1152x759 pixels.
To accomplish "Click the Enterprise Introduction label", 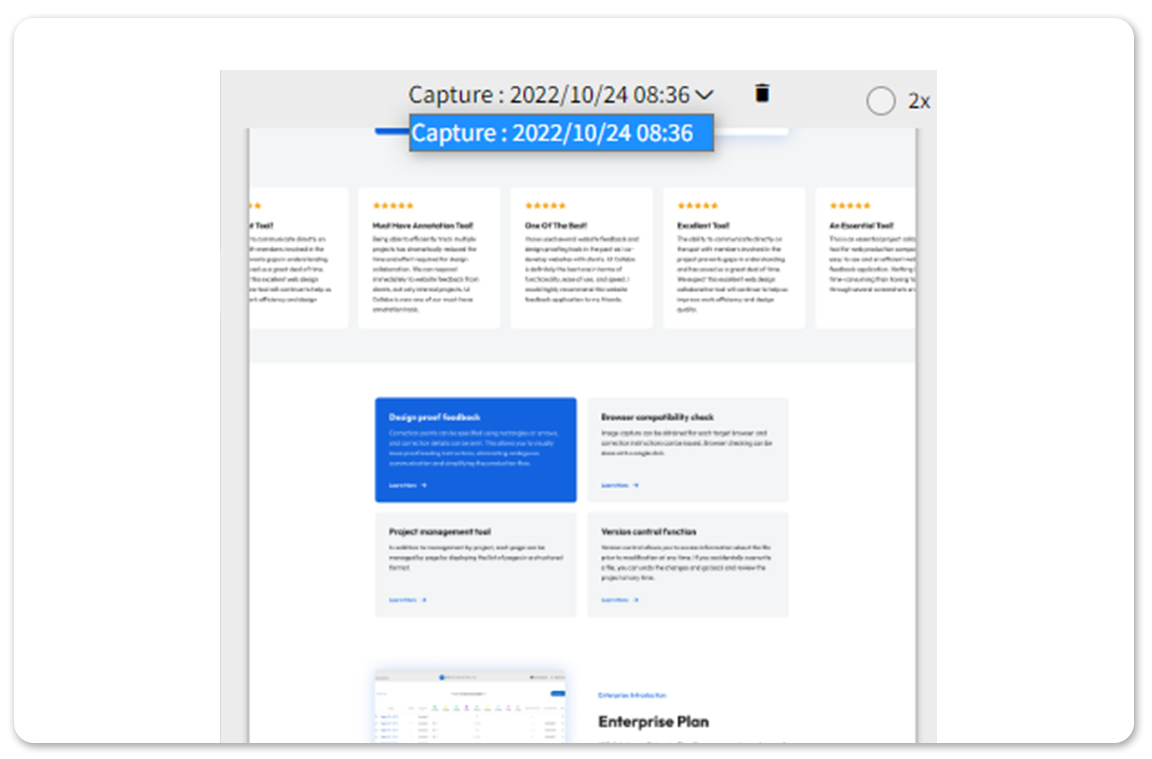I will click(x=631, y=692).
